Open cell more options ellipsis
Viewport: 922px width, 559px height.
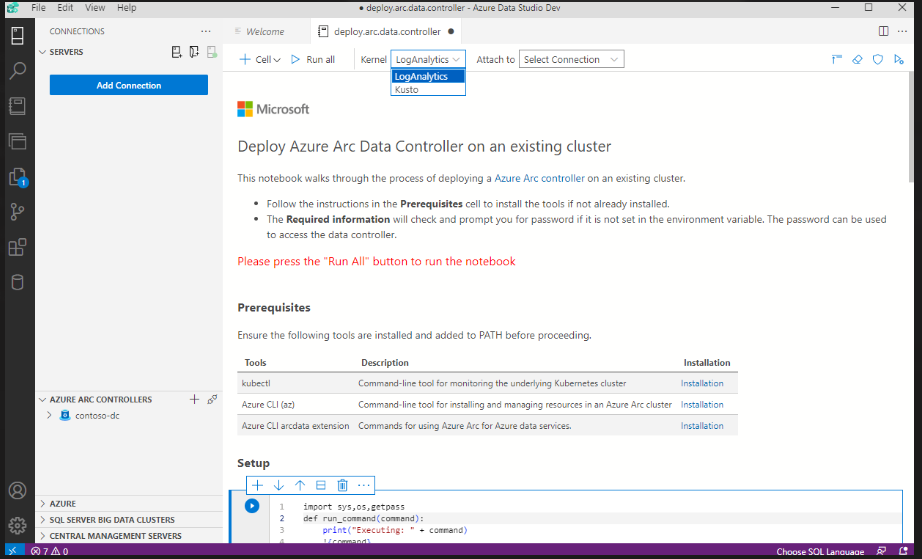(364, 486)
